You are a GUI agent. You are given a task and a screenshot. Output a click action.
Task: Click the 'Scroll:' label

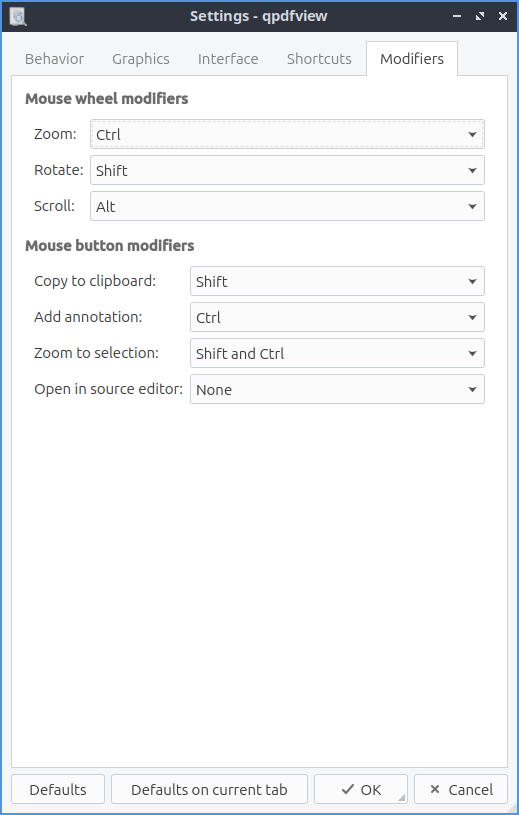[54, 206]
